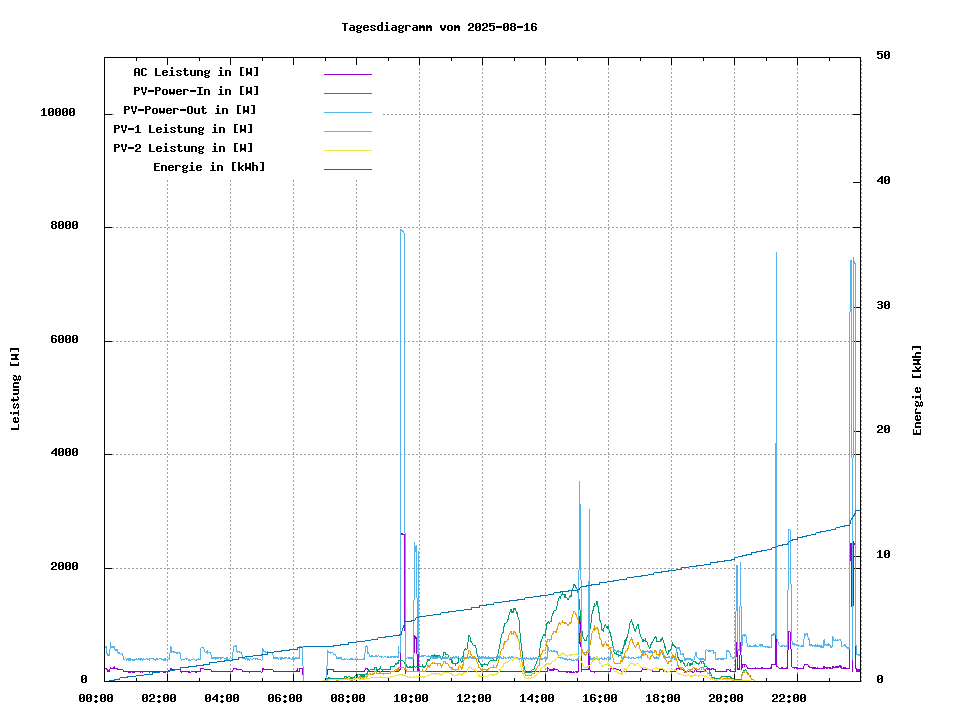Image resolution: width=960 pixels, height=720 pixels.
Task: Pick the 'PV-1 Leistung in [W]' legend label
Action: [183, 129]
